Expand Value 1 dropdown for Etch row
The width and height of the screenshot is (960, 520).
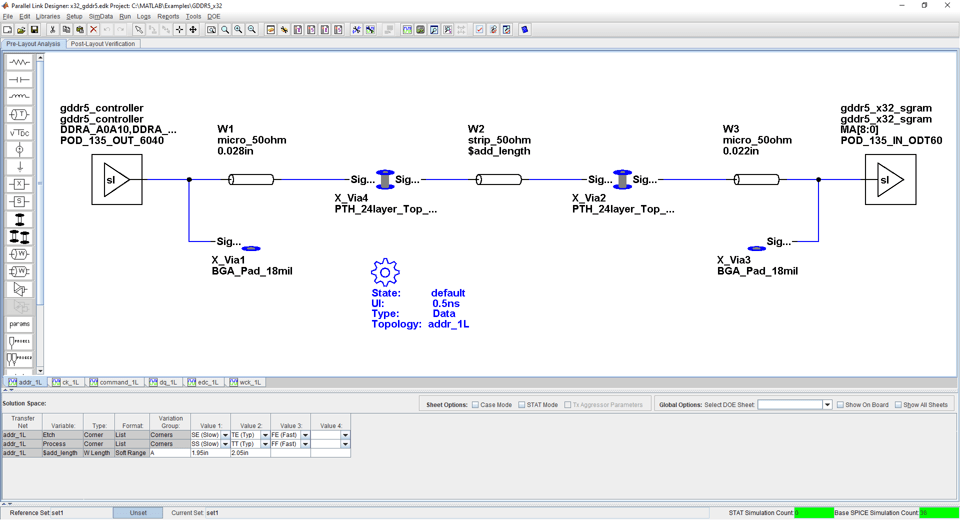pyautogui.click(x=225, y=436)
